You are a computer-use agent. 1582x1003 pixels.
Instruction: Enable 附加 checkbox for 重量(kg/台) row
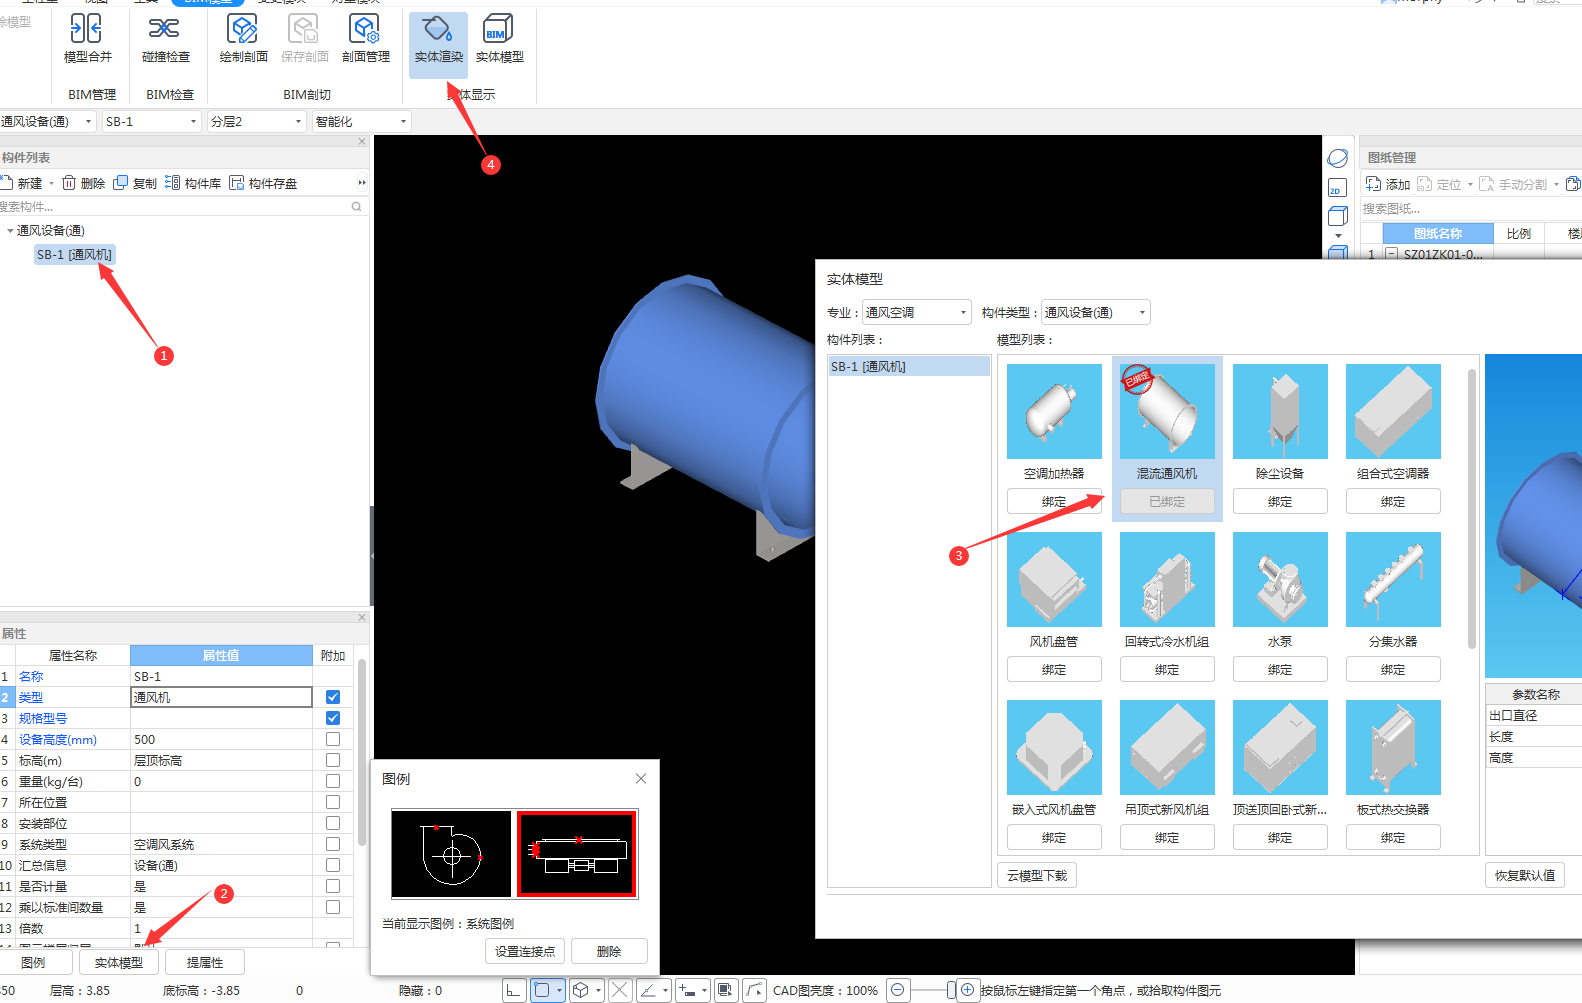[333, 781]
